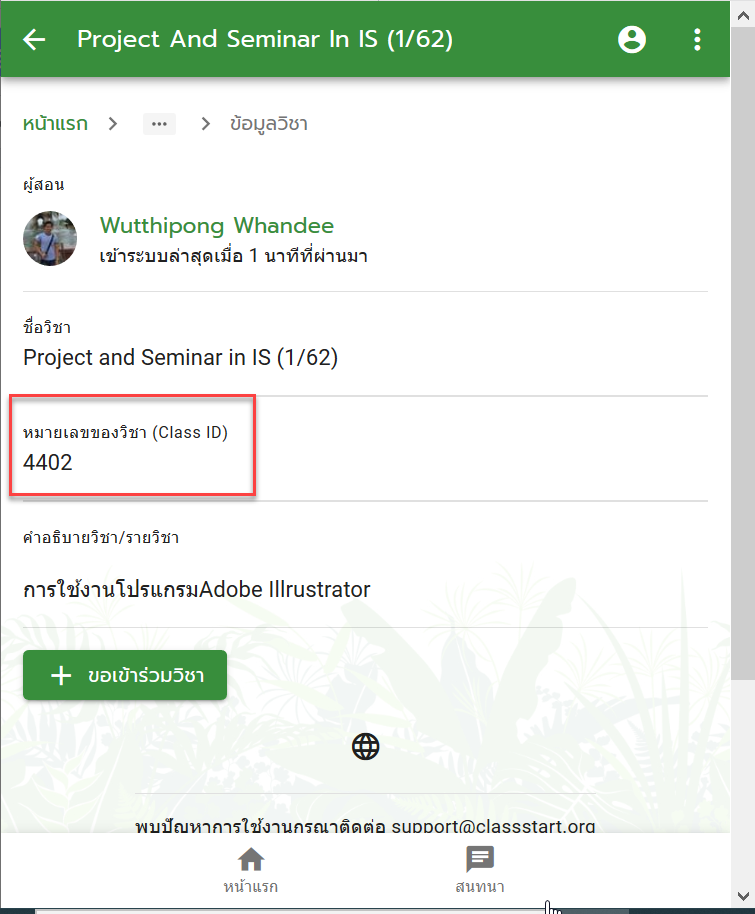Open the three-dot more options menu
Screen dimensions: 755x914
[697, 40]
